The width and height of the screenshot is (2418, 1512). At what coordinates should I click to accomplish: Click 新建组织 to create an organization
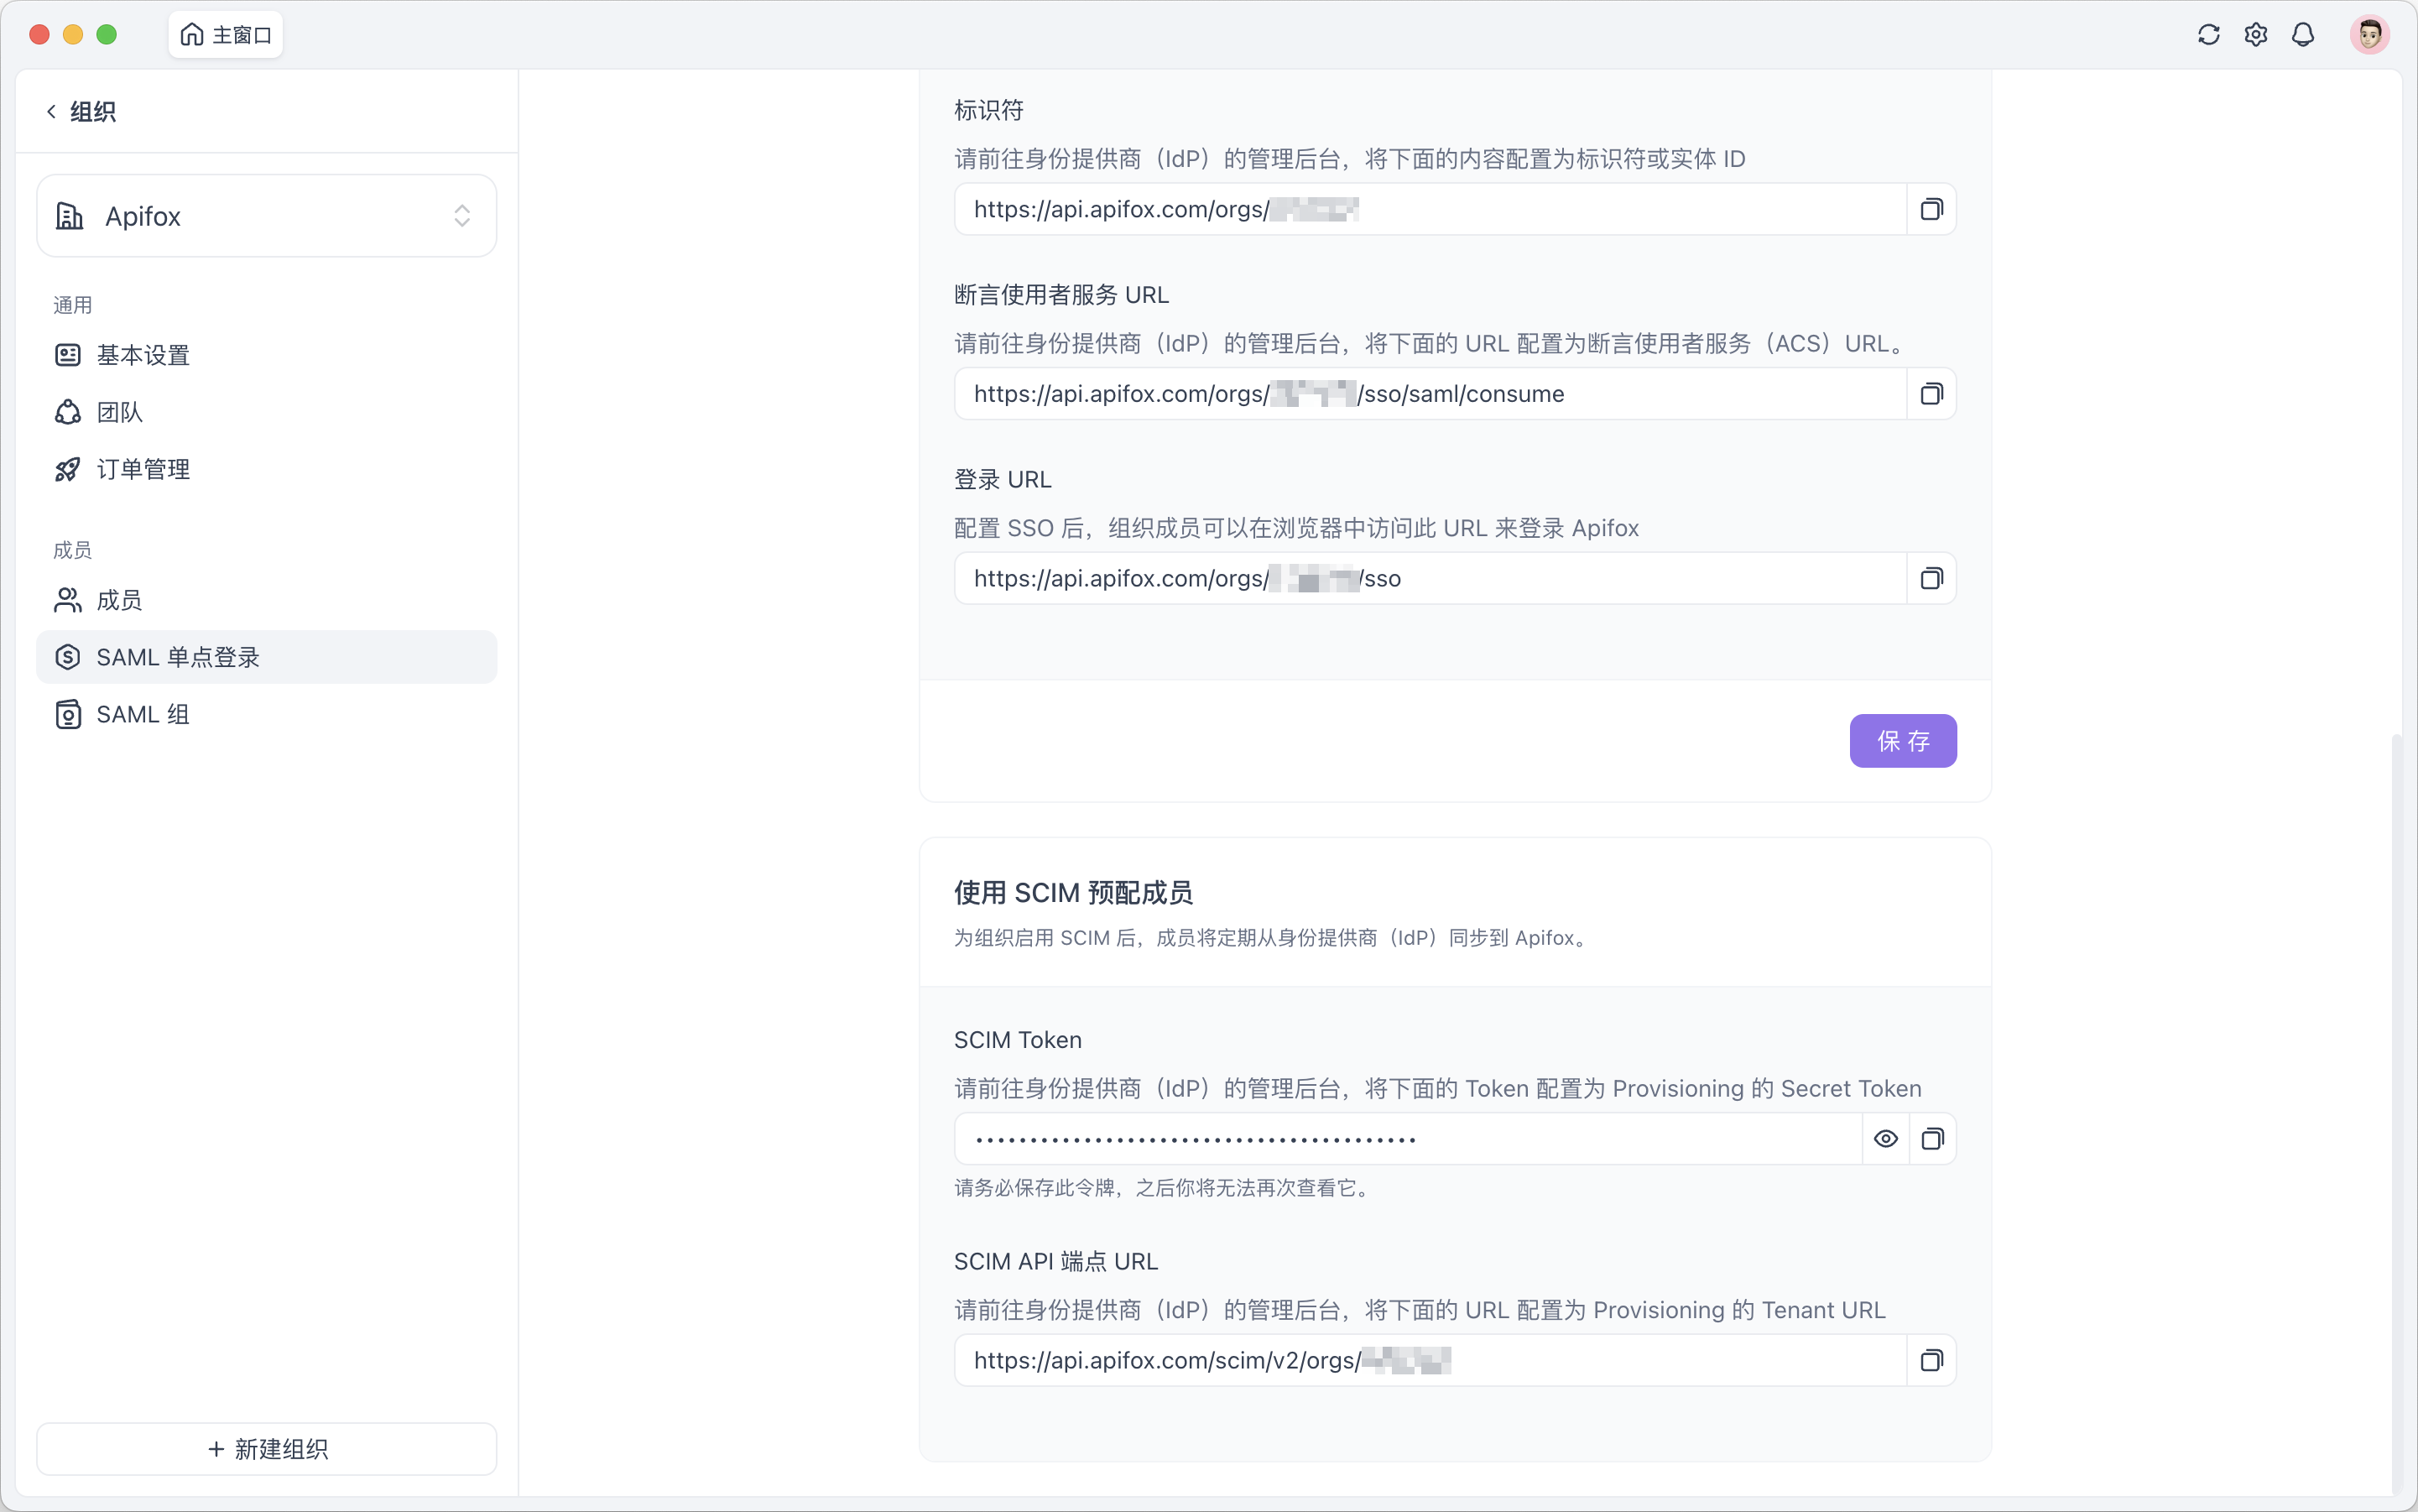(x=266, y=1448)
